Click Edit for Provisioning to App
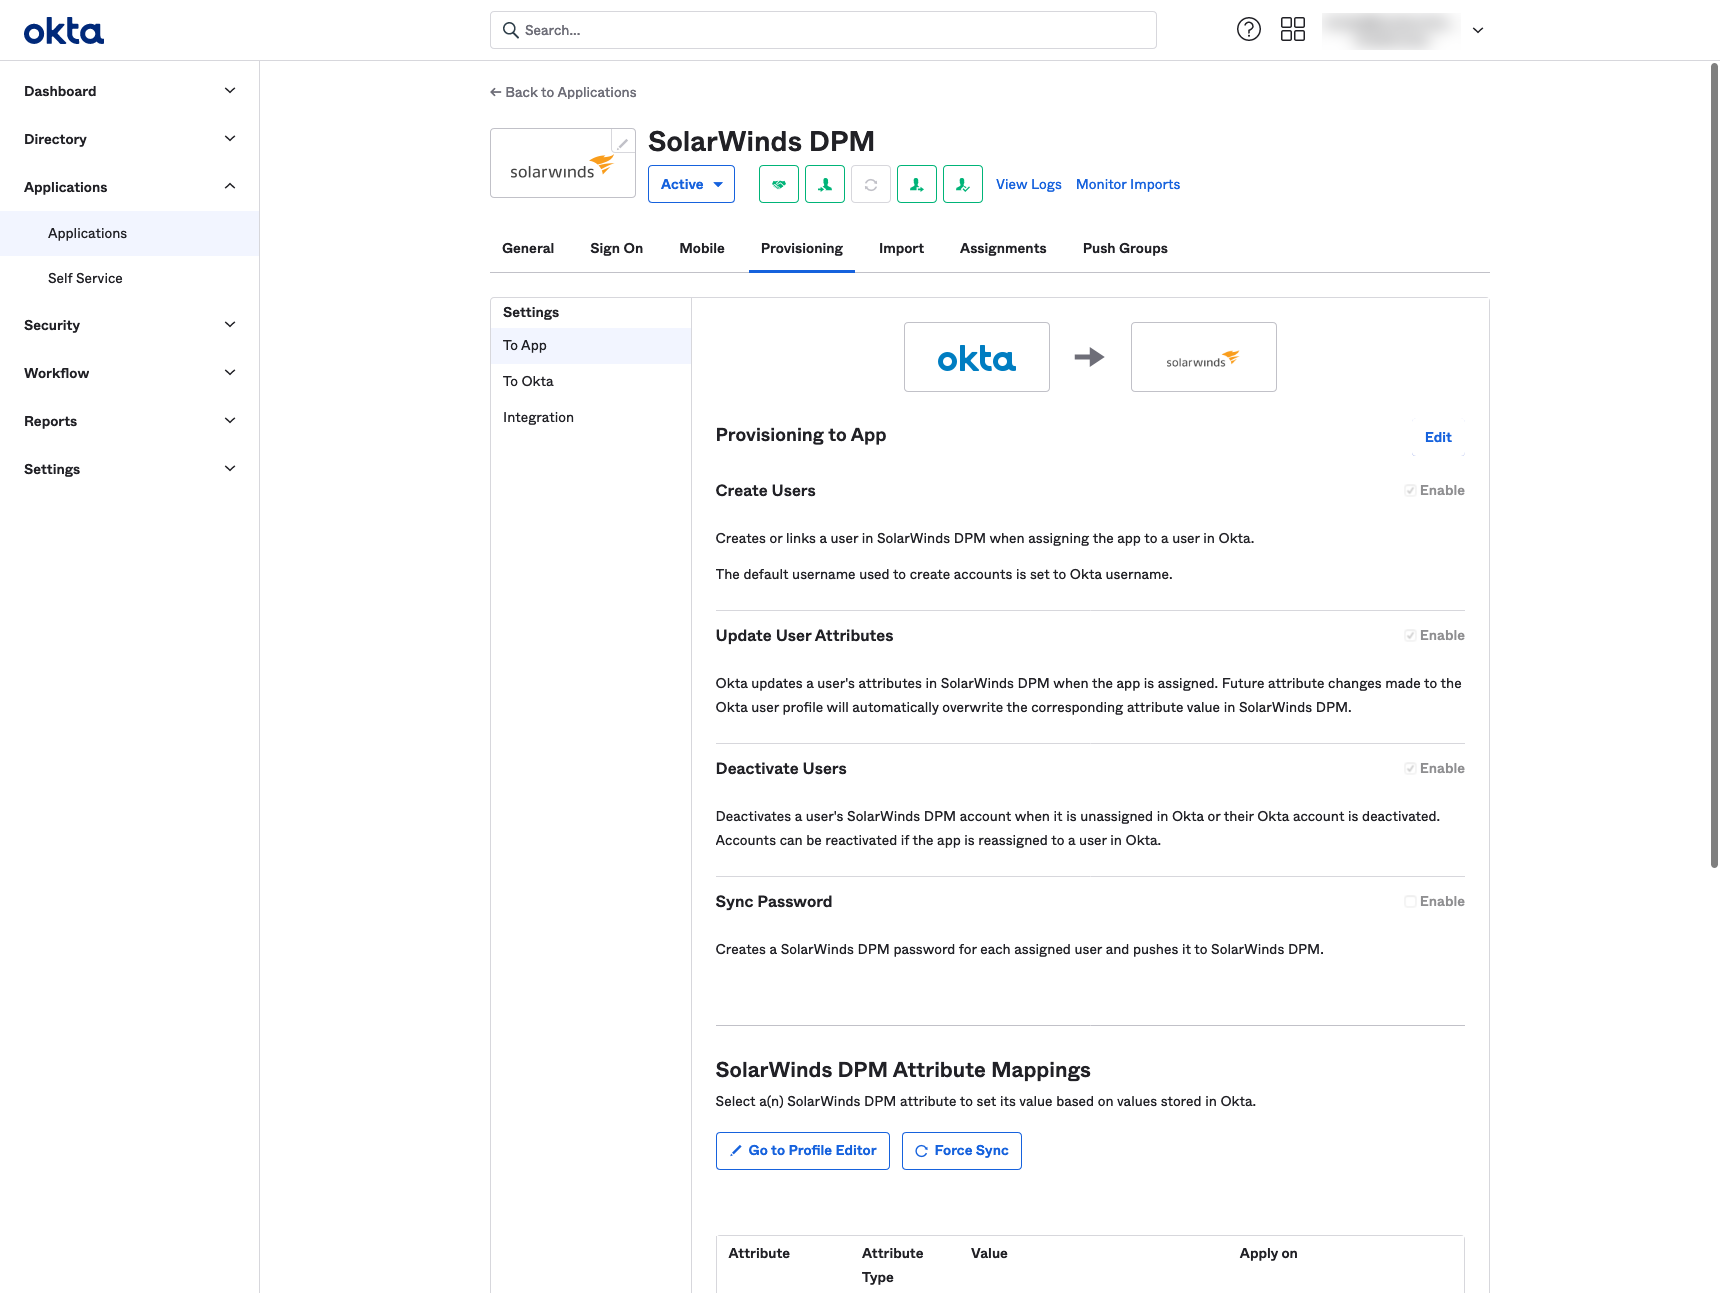 [x=1438, y=437]
